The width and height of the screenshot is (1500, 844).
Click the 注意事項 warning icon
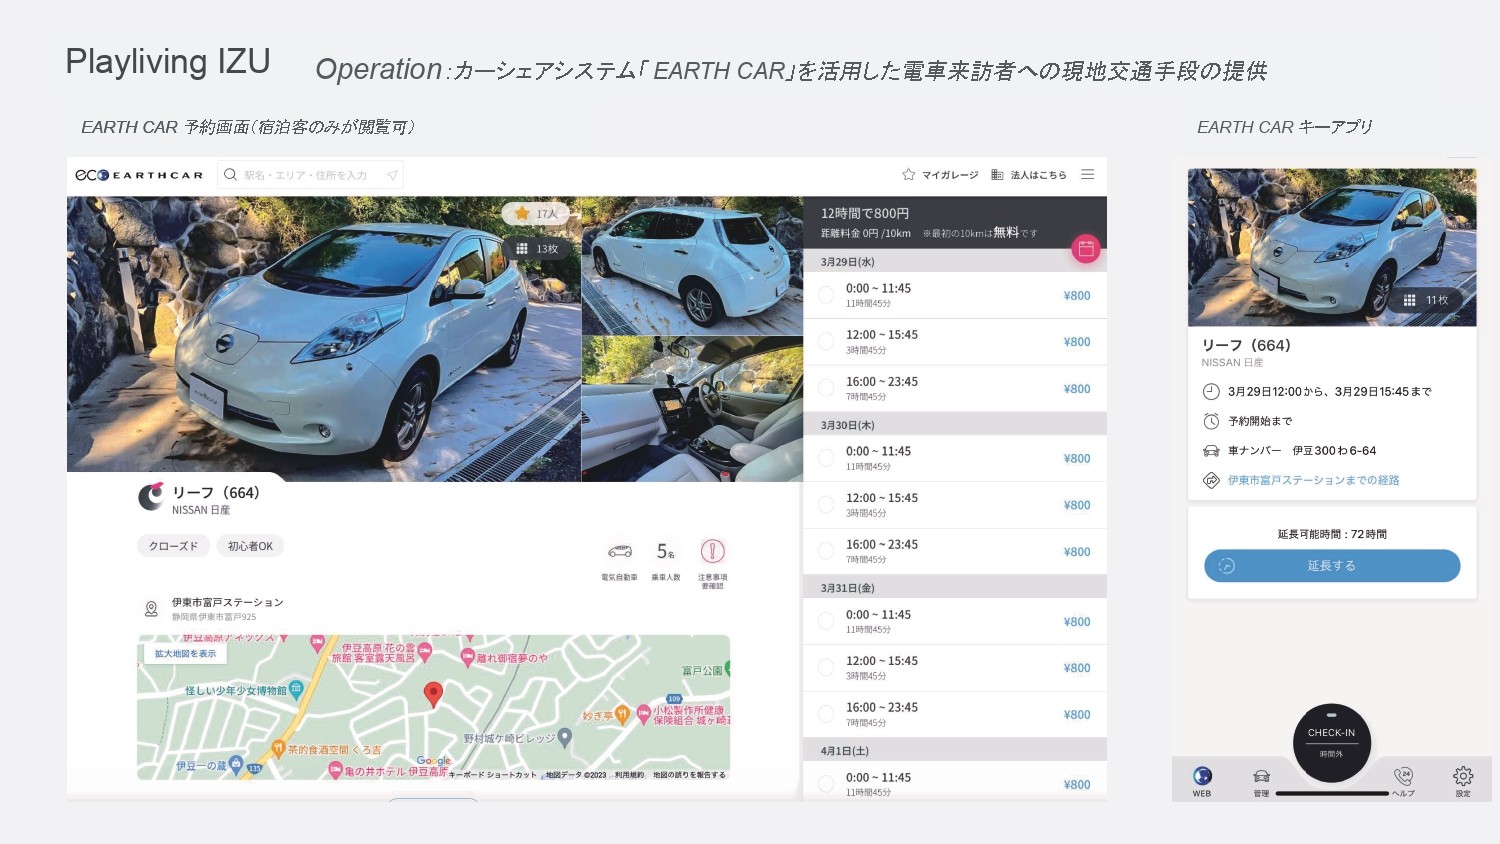click(x=712, y=551)
